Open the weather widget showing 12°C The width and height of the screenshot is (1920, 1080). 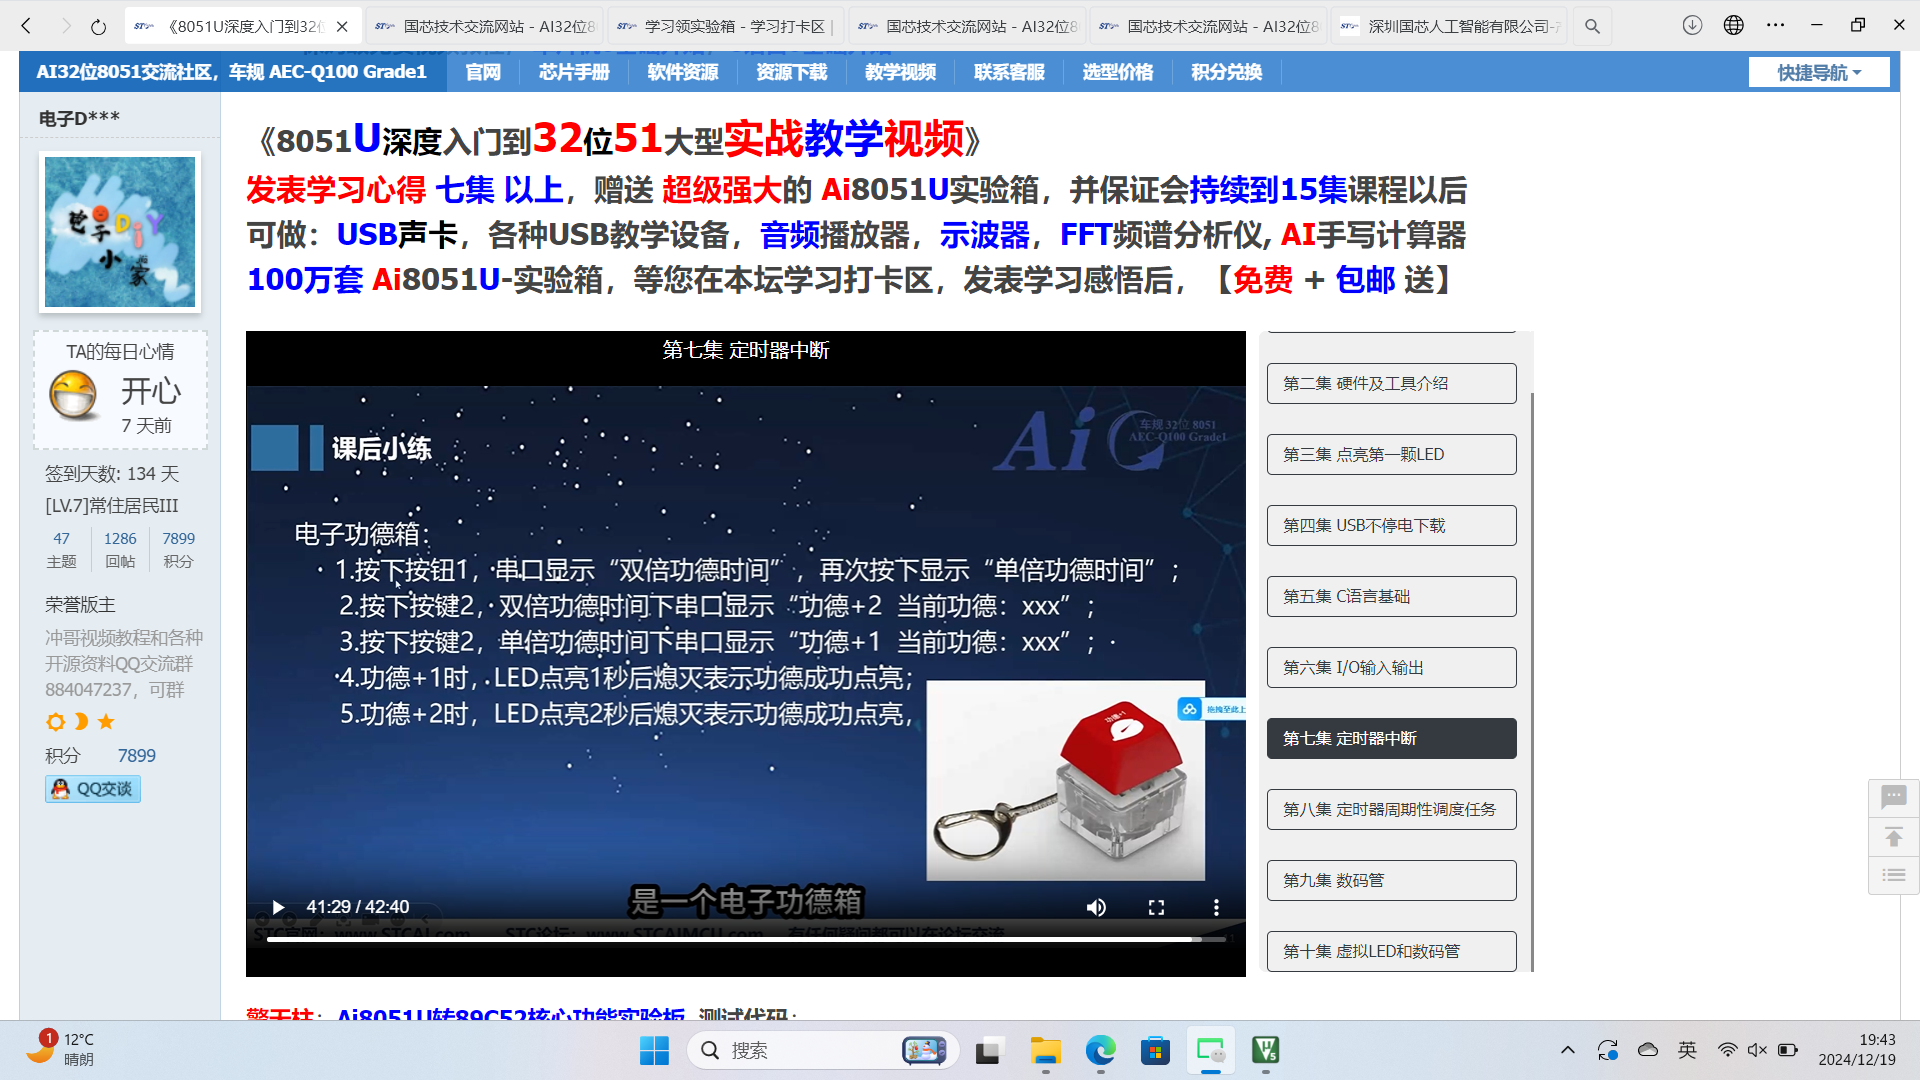pos(60,1049)
